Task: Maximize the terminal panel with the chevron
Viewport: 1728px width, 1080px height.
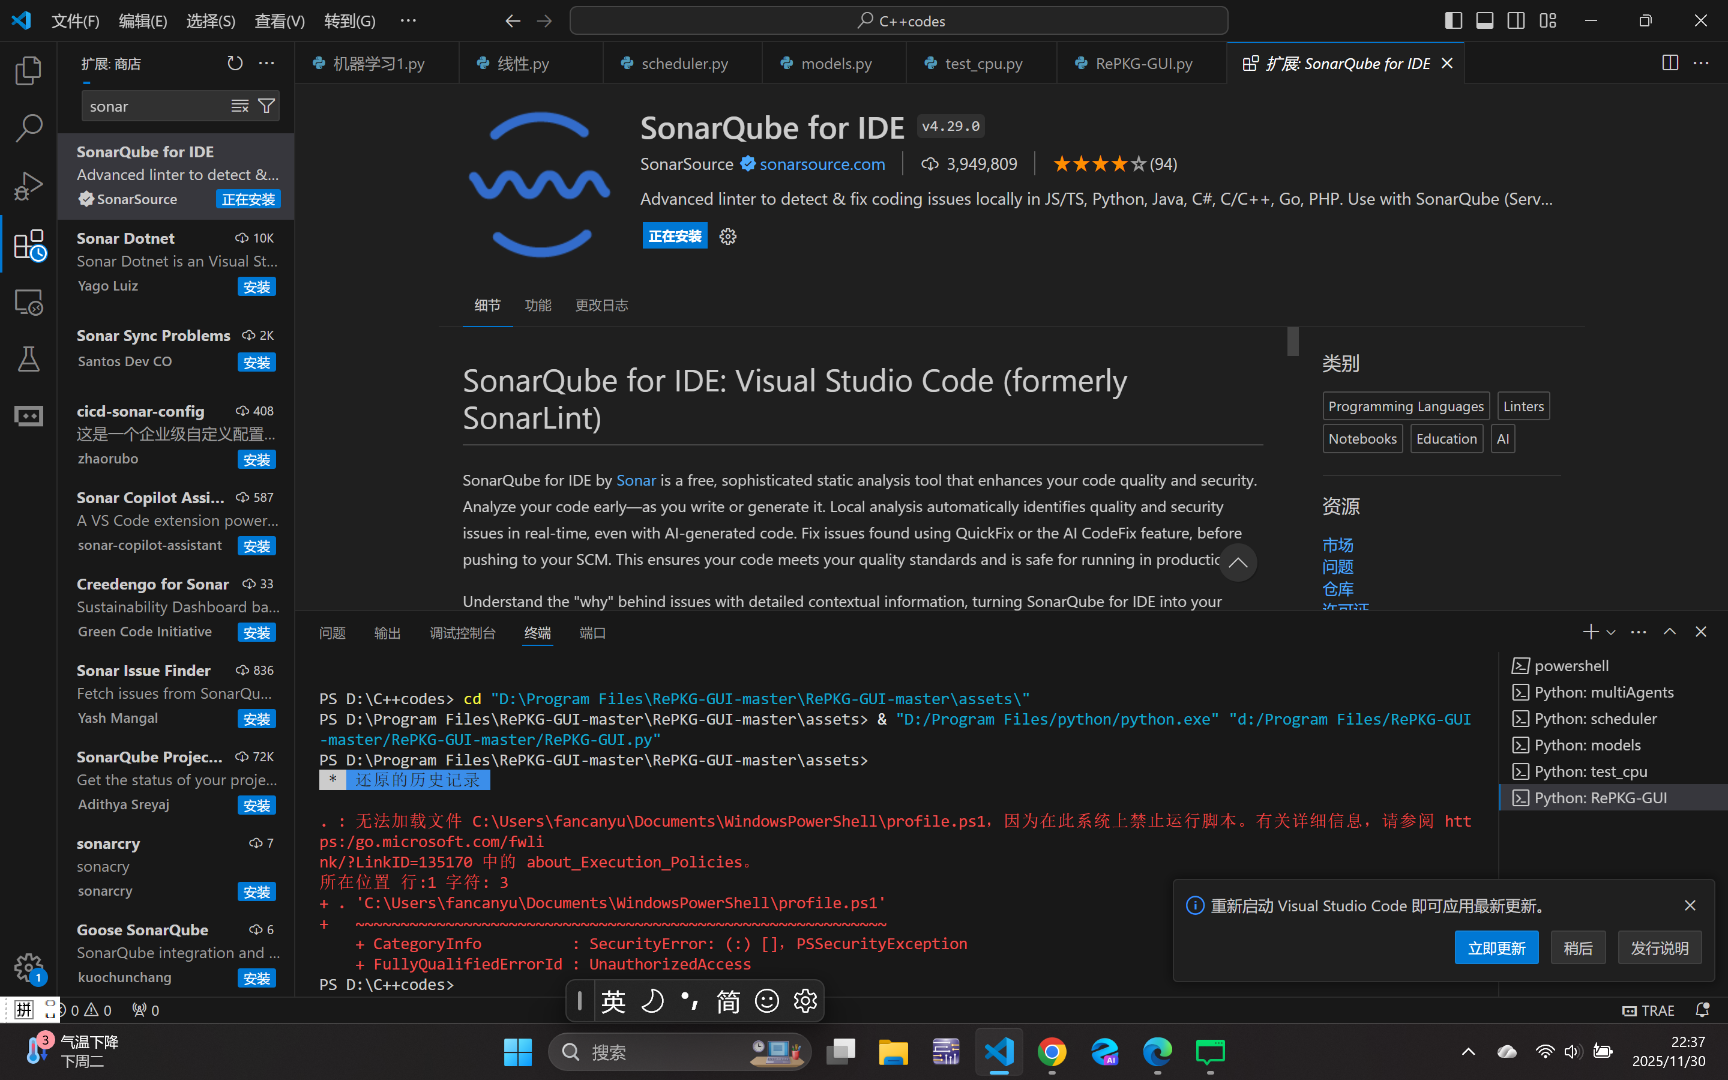Action: (x=1670, y=632)
